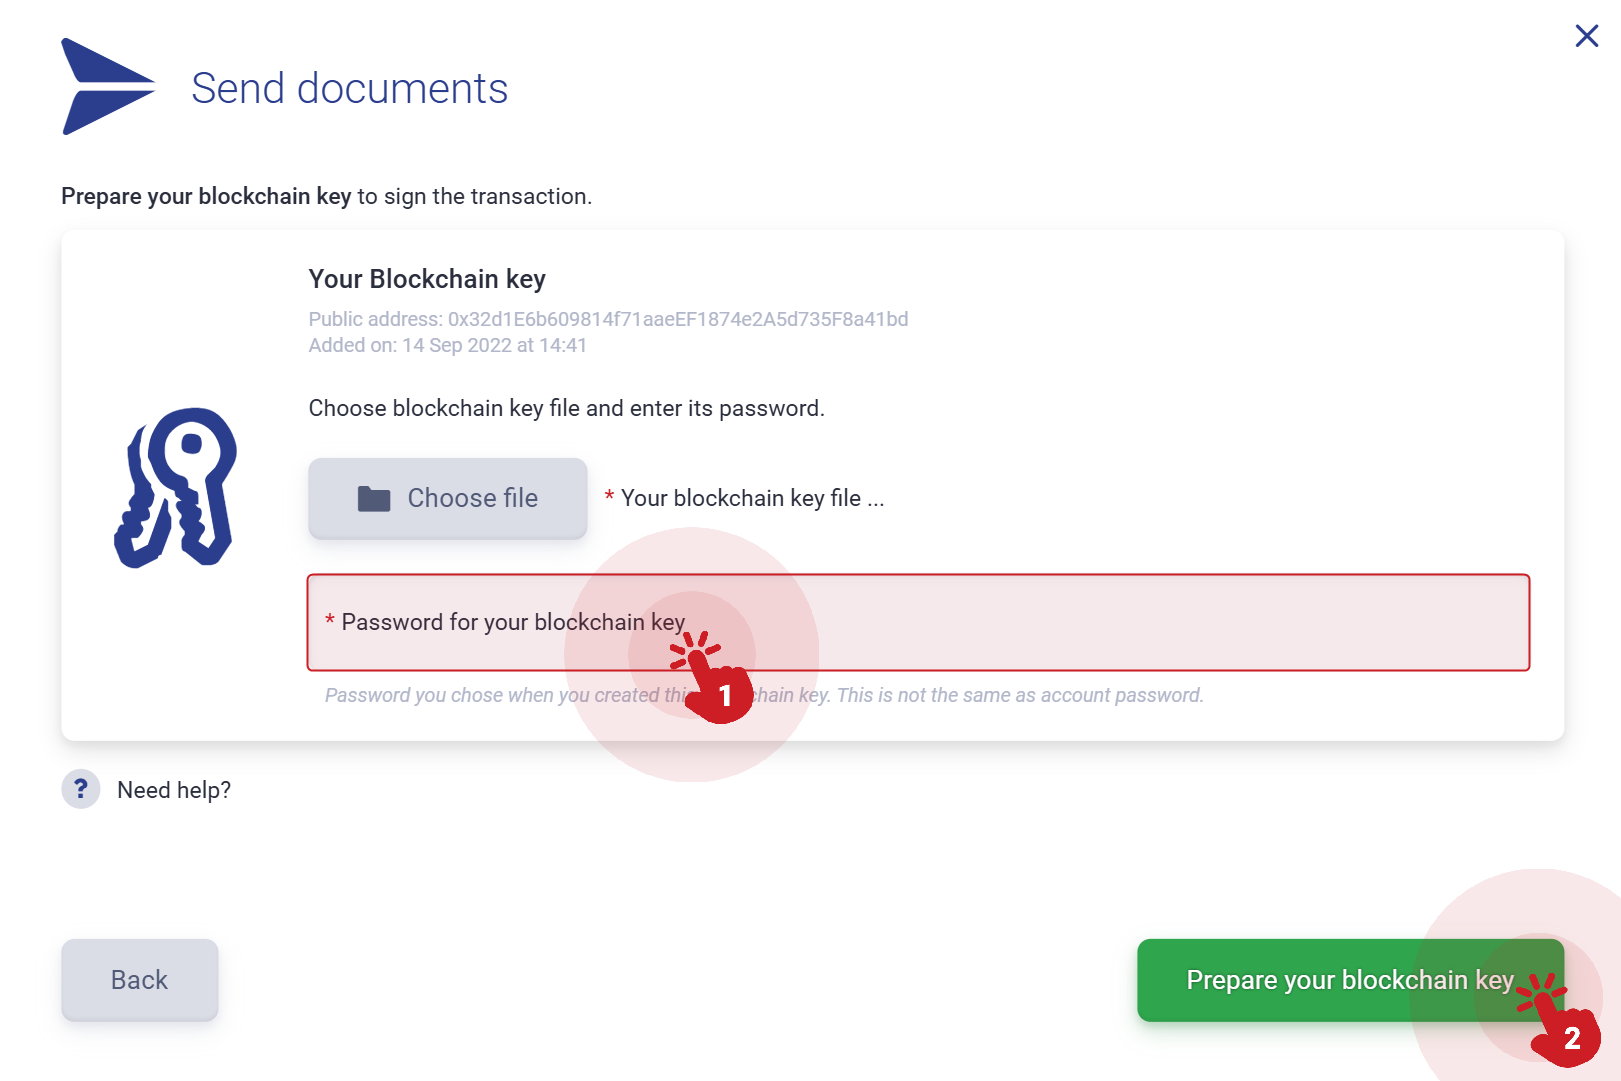The height and width of the screenshot is (1081, 1621).
Task: Click the Added on date line
Action: 447,345
